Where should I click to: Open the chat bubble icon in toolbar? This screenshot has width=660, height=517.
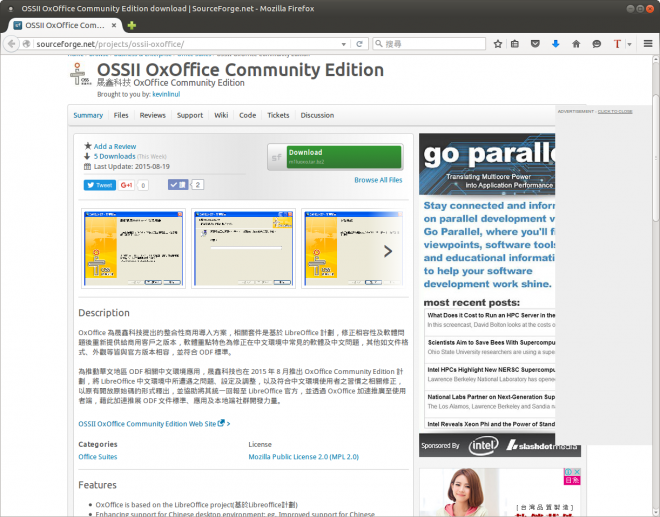click(596, 44)
